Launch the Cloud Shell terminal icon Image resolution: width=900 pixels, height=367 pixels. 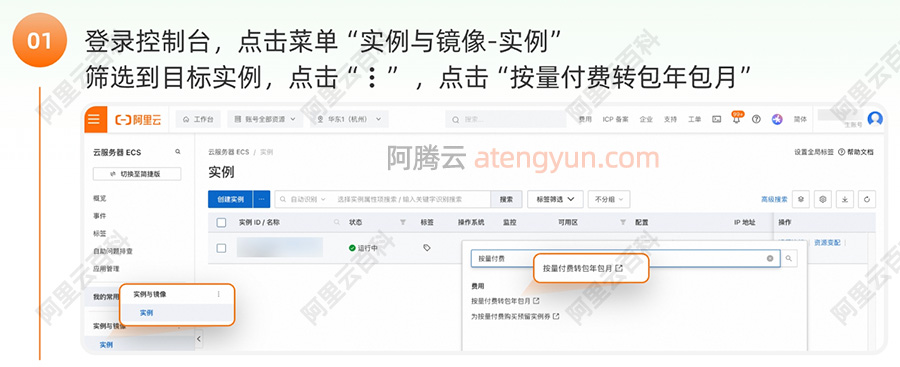(x=716, y=119)
